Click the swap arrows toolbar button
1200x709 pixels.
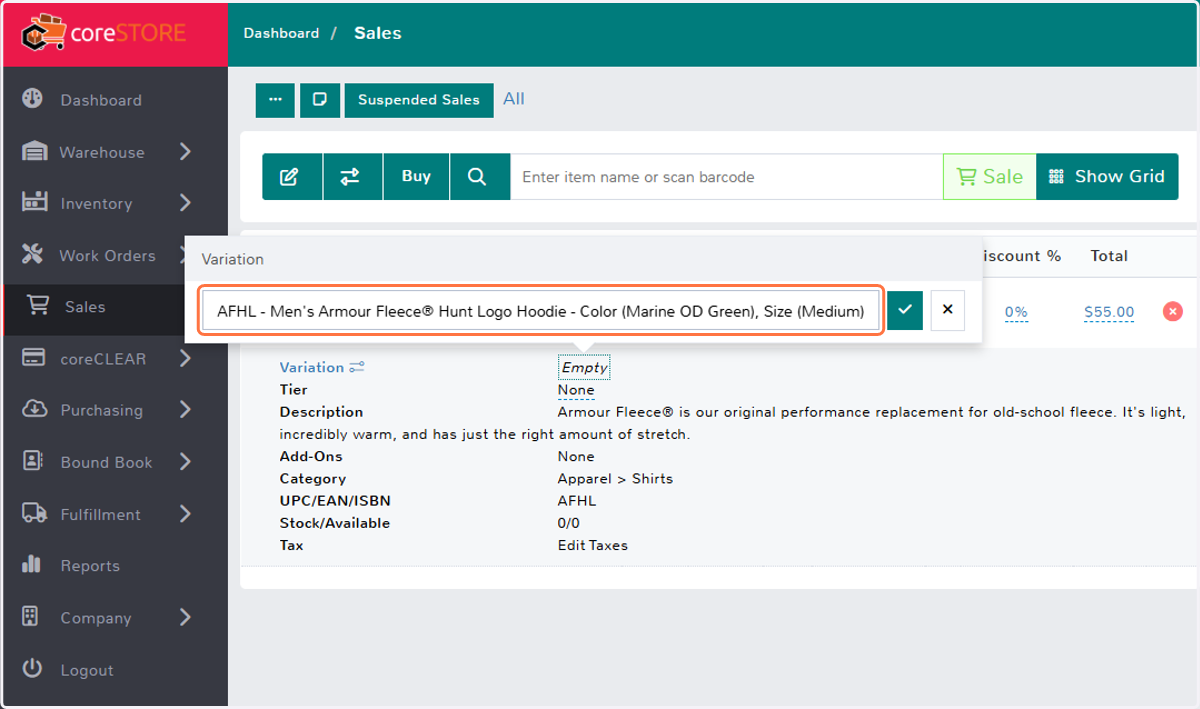tap(352, 177)
